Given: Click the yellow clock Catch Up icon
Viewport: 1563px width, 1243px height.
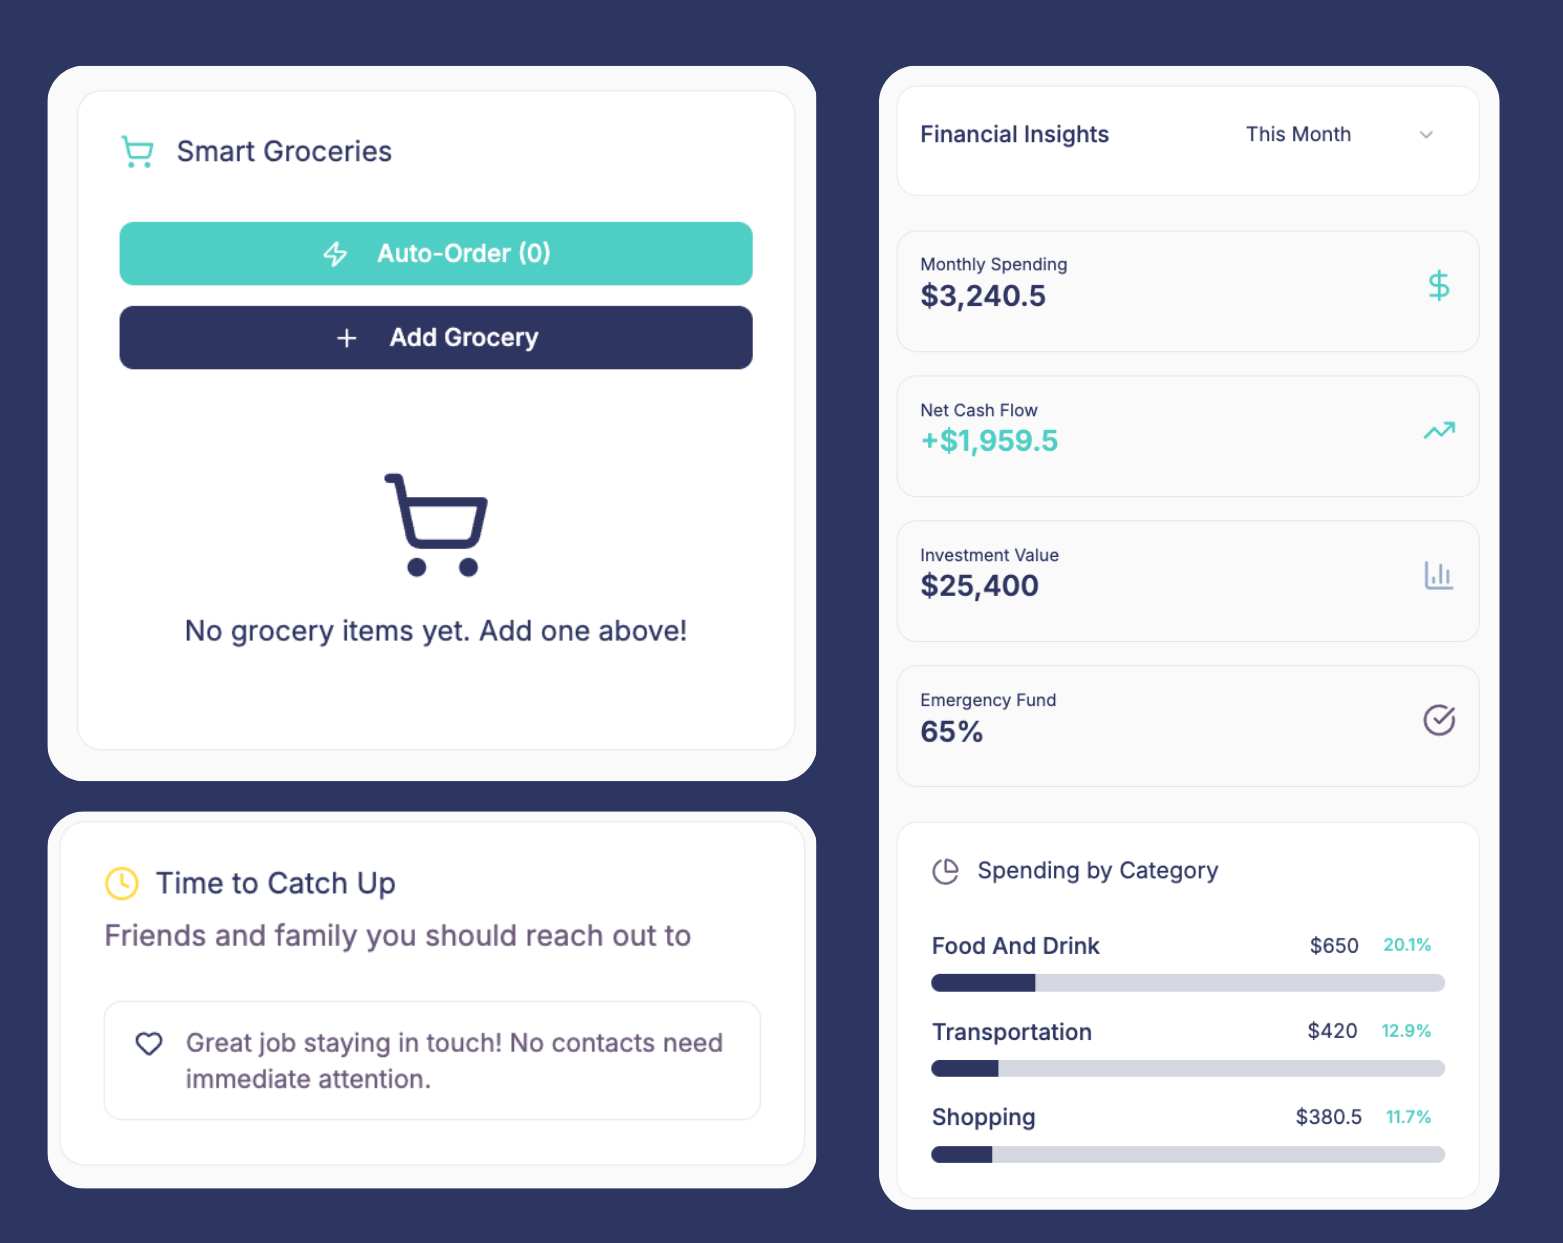Looking at the screenshot, I should pyautogui.click(x=122, y=883).
